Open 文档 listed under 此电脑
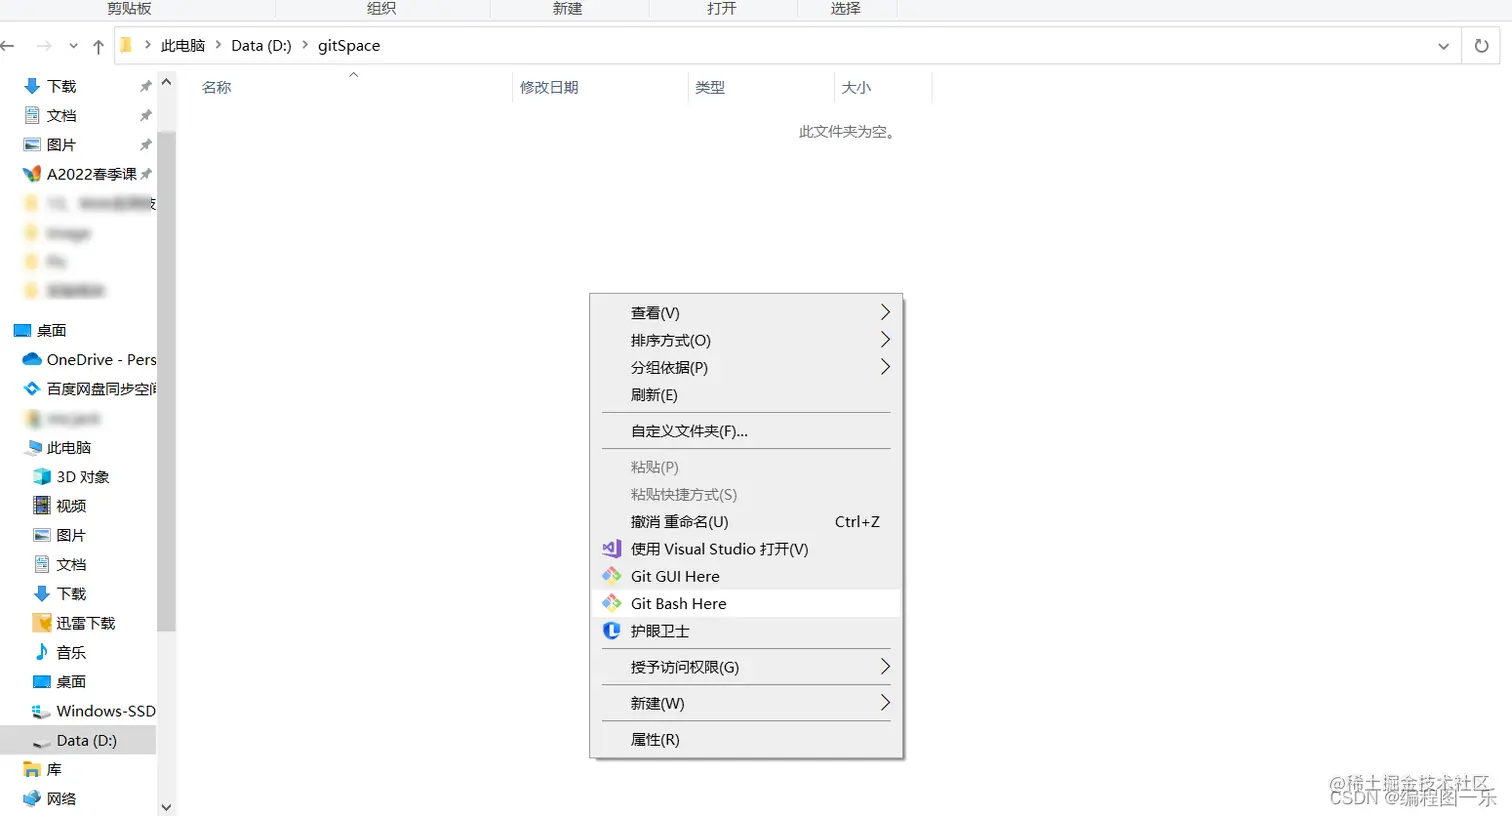 [x=59, y=565]
